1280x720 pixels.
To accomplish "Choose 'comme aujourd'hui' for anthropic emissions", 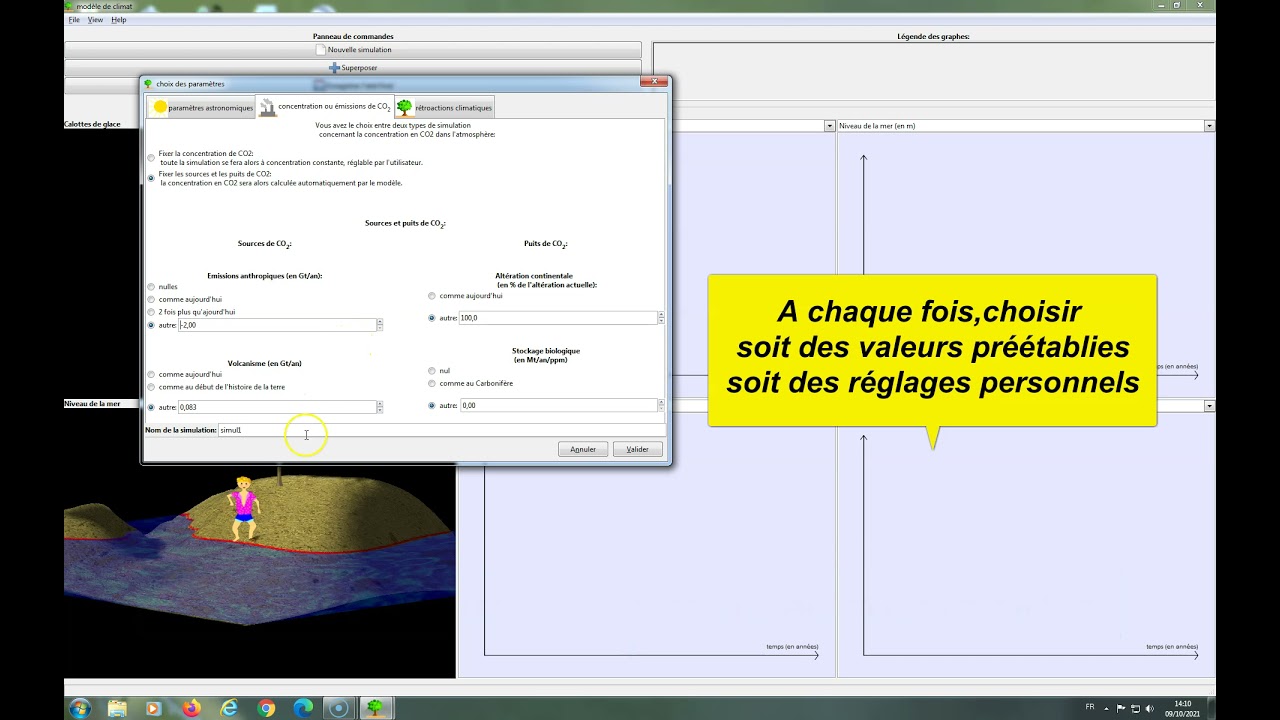I will point(151,299).
